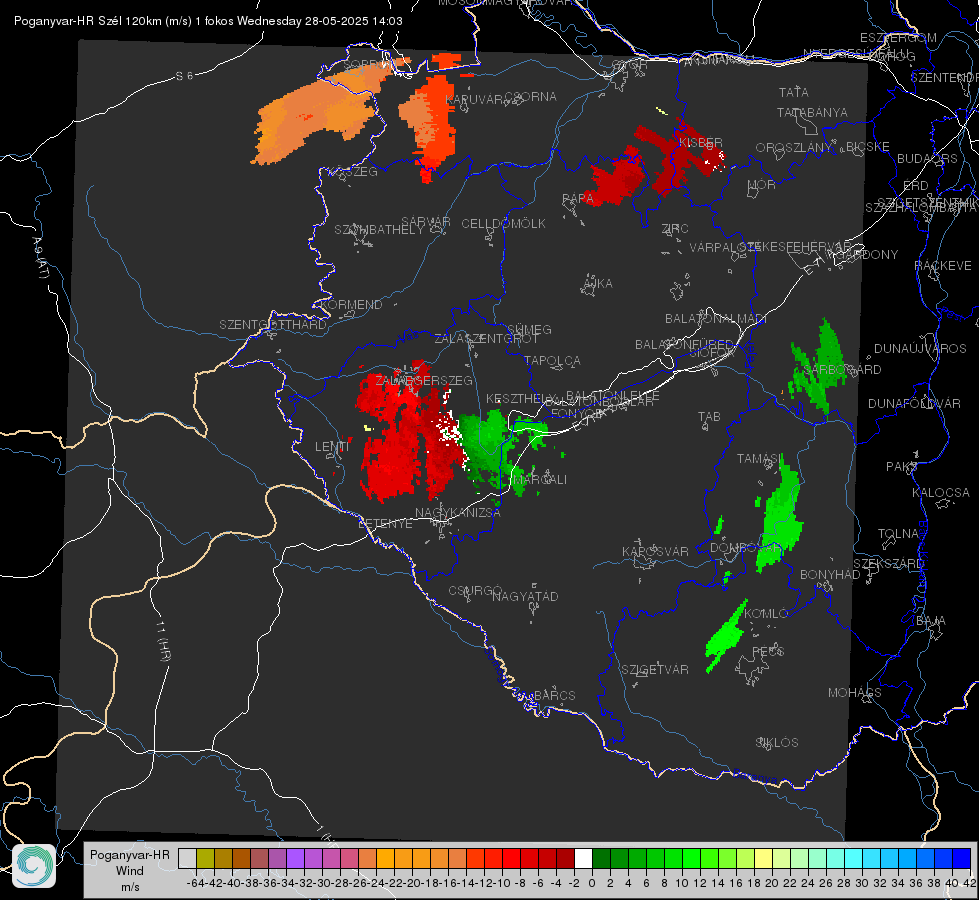Click the KAPOSVAR city label
This screenshot has height=900, width=979.
656,551
